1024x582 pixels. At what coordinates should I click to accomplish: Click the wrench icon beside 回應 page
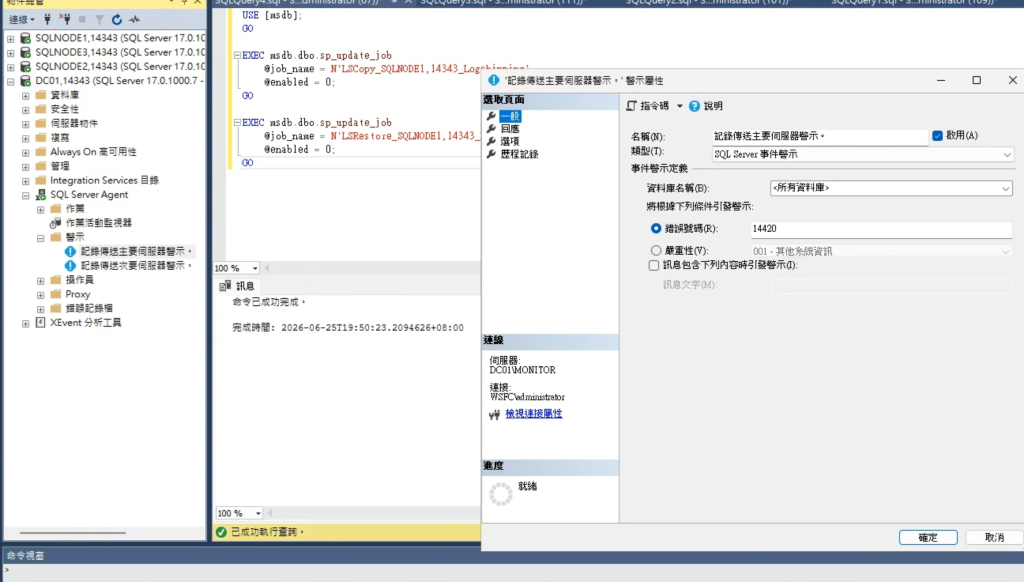[492, 129]
